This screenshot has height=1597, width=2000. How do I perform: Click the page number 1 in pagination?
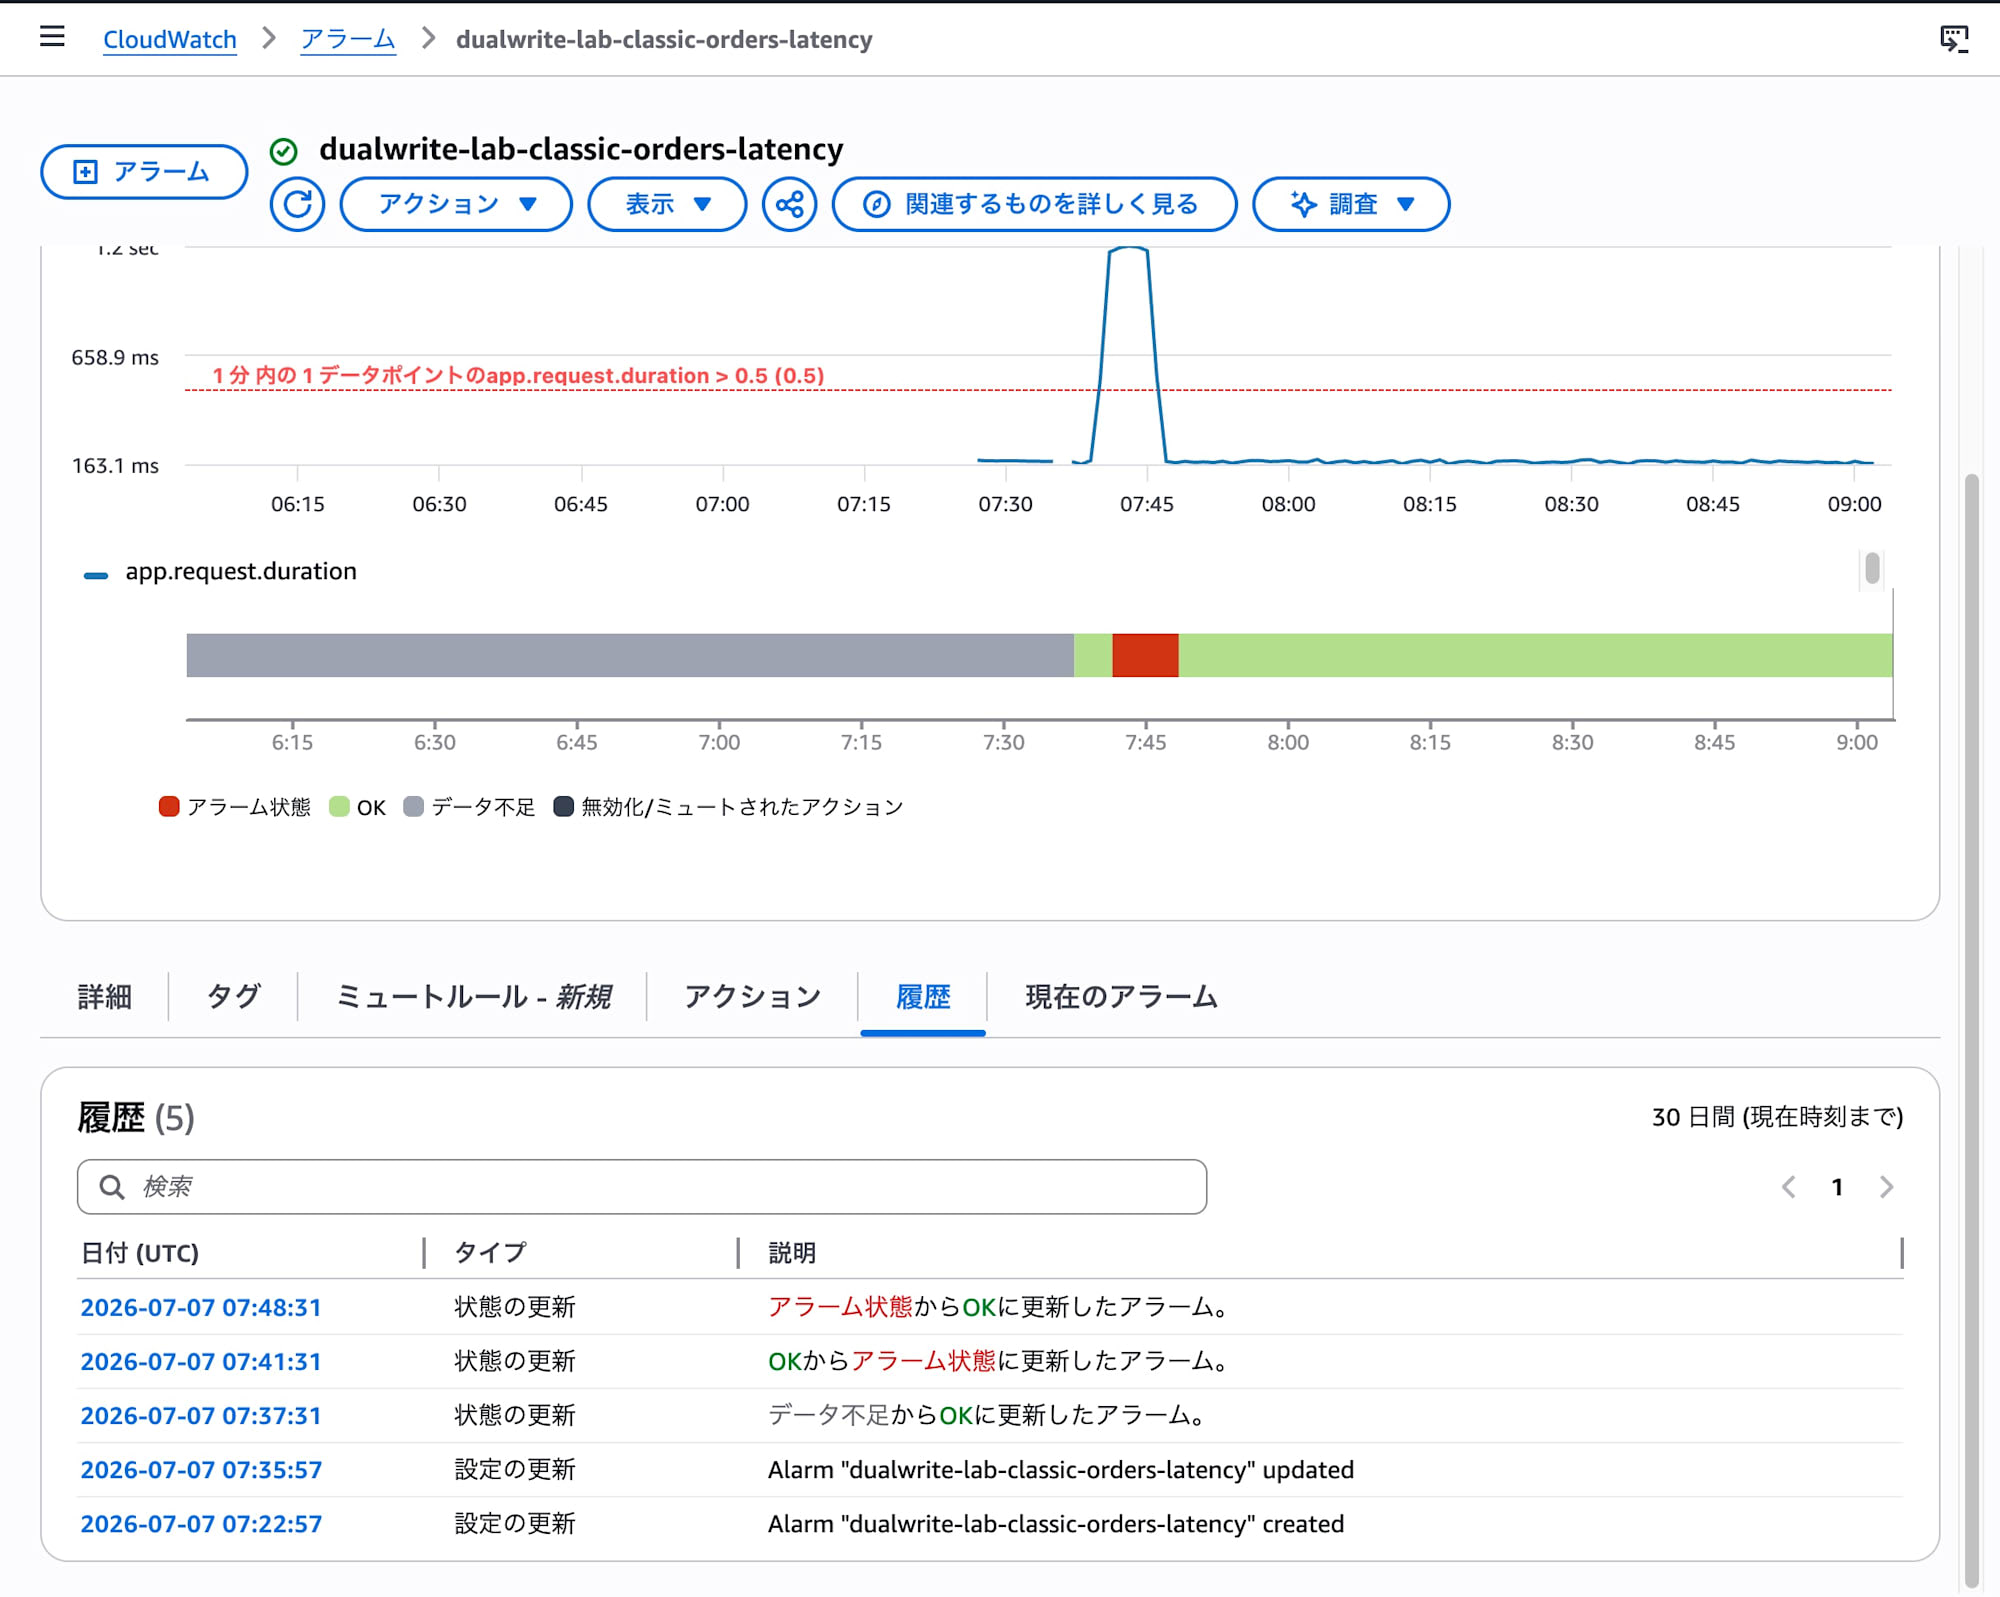1837,1187
